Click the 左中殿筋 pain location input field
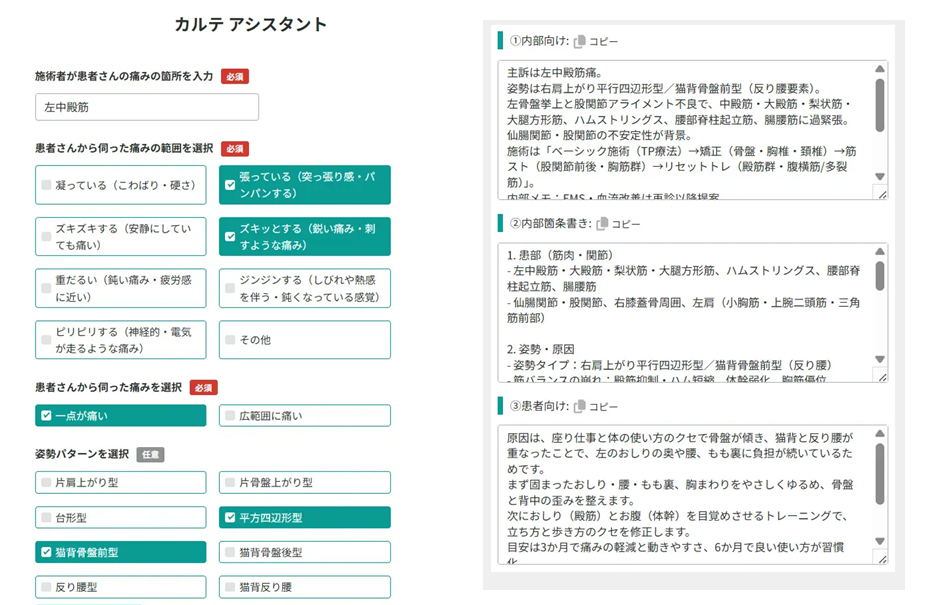 (x=147, y=107)
